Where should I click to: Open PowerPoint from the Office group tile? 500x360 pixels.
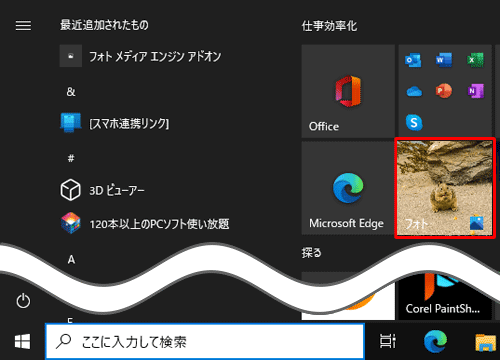tap(444, 91)
